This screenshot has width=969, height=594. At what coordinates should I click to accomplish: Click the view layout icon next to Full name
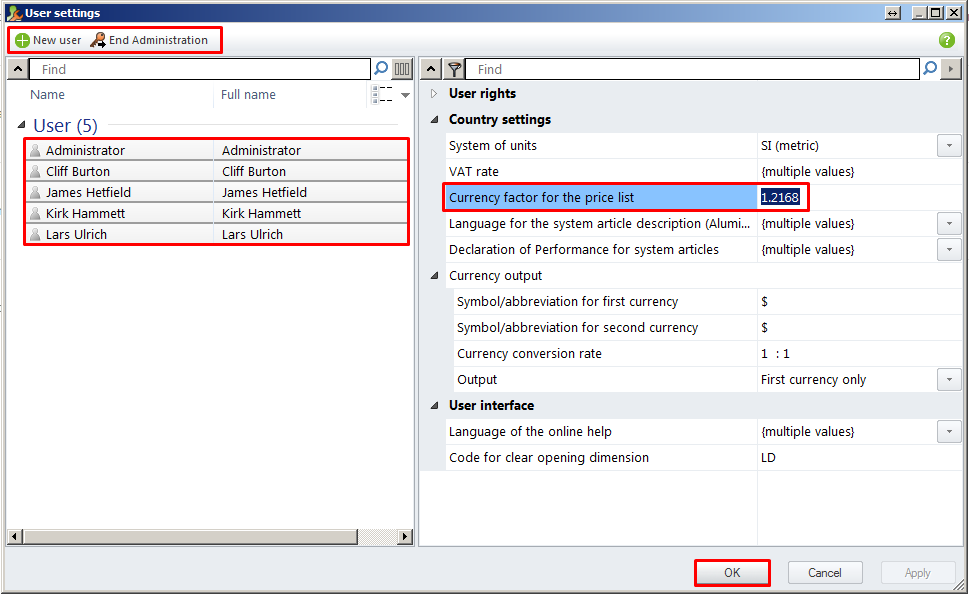(x=382, y=95)
